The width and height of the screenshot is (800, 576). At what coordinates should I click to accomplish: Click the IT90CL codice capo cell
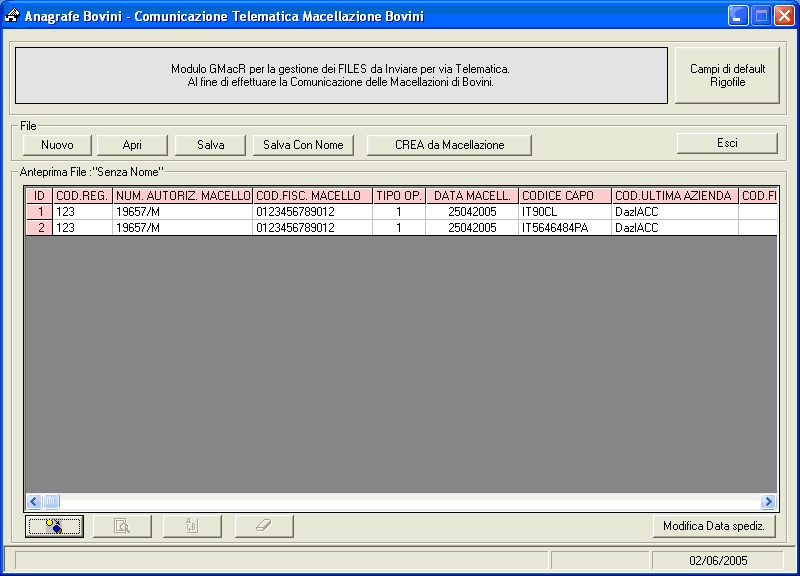click(x=565, y=212)
